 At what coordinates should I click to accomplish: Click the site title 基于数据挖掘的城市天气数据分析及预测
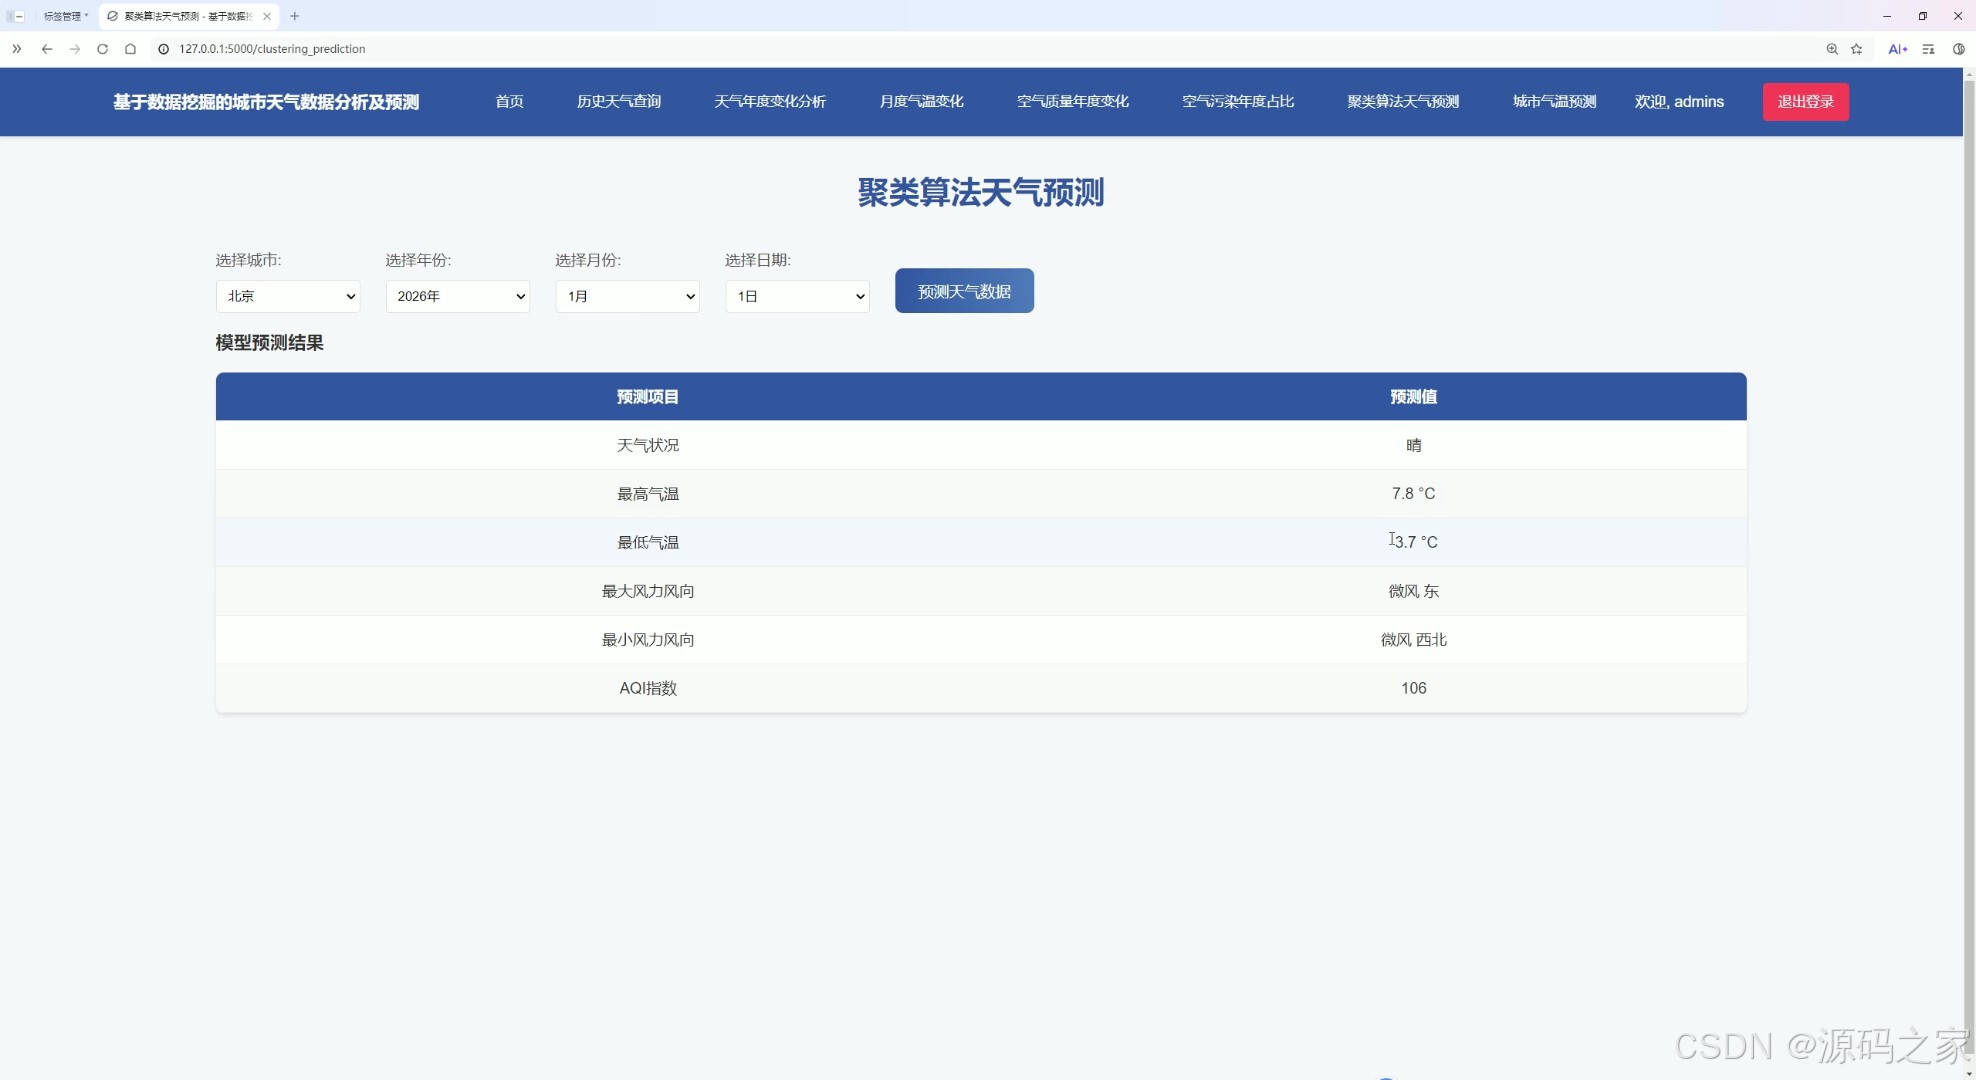pyautogui.click(x=266, y=102)
